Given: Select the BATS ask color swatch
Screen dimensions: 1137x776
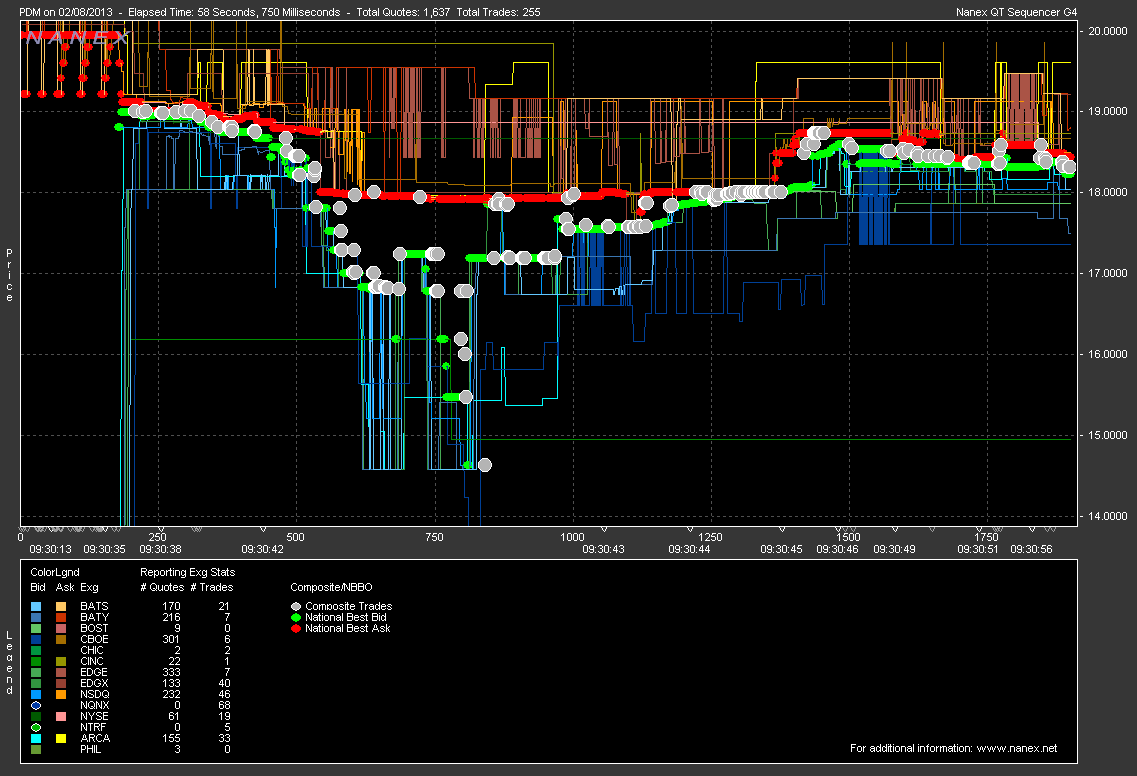Looking at the screenshot, I should pyautogui.click(x=61, y=606).
